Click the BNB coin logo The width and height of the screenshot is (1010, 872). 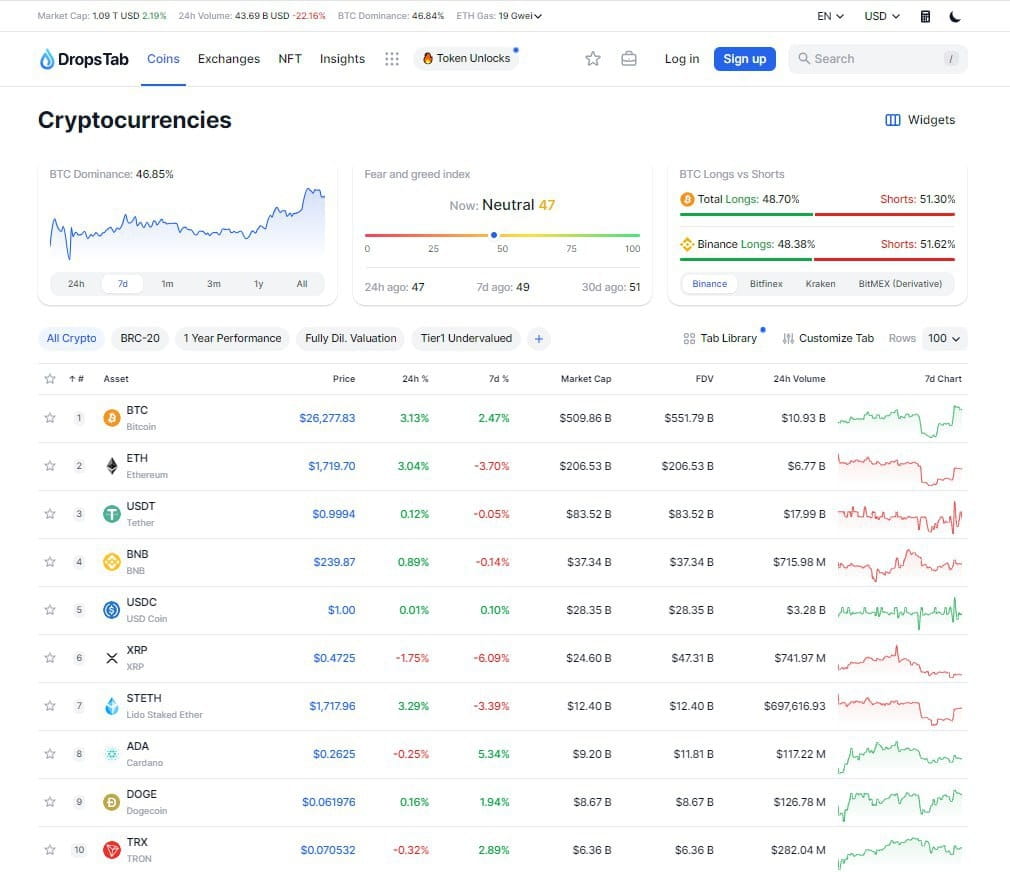click(x=112, y=562)
